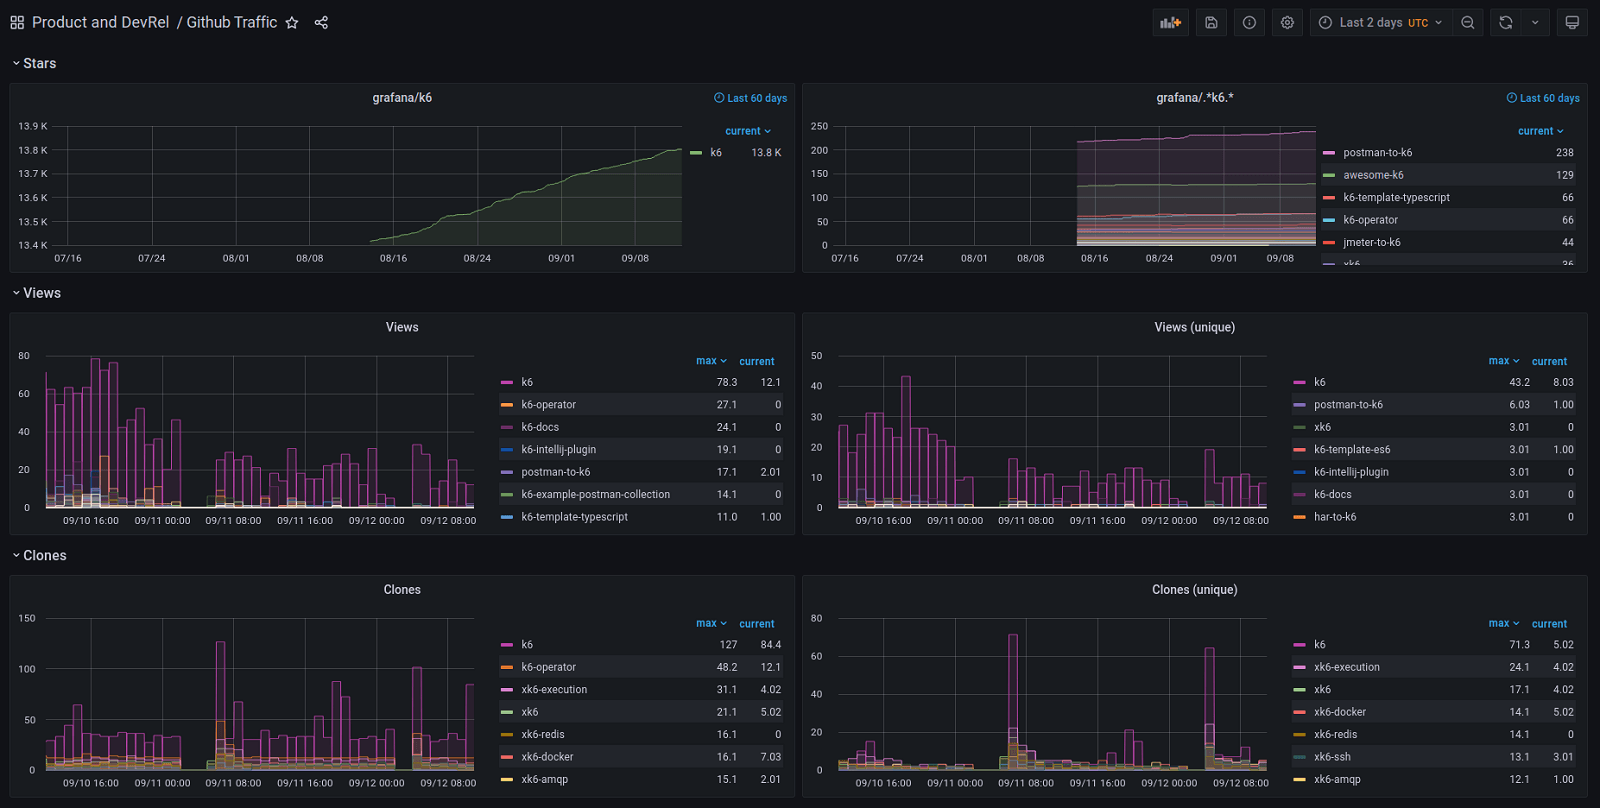Sort Views legend by current column
1600x808 pixels.
pyautogui.click(x=757, y=361)
